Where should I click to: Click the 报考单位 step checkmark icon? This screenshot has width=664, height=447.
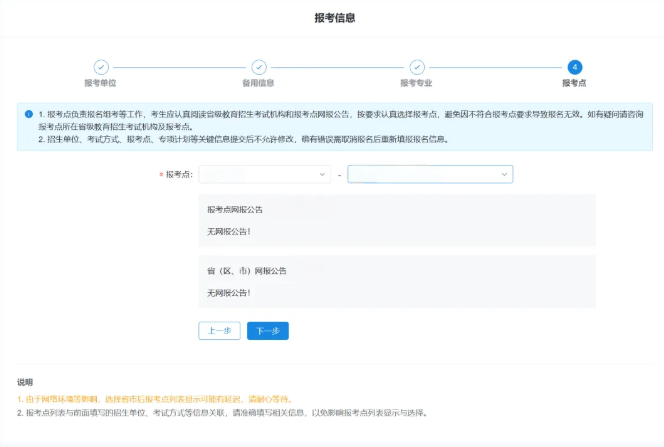click(101, 67)
